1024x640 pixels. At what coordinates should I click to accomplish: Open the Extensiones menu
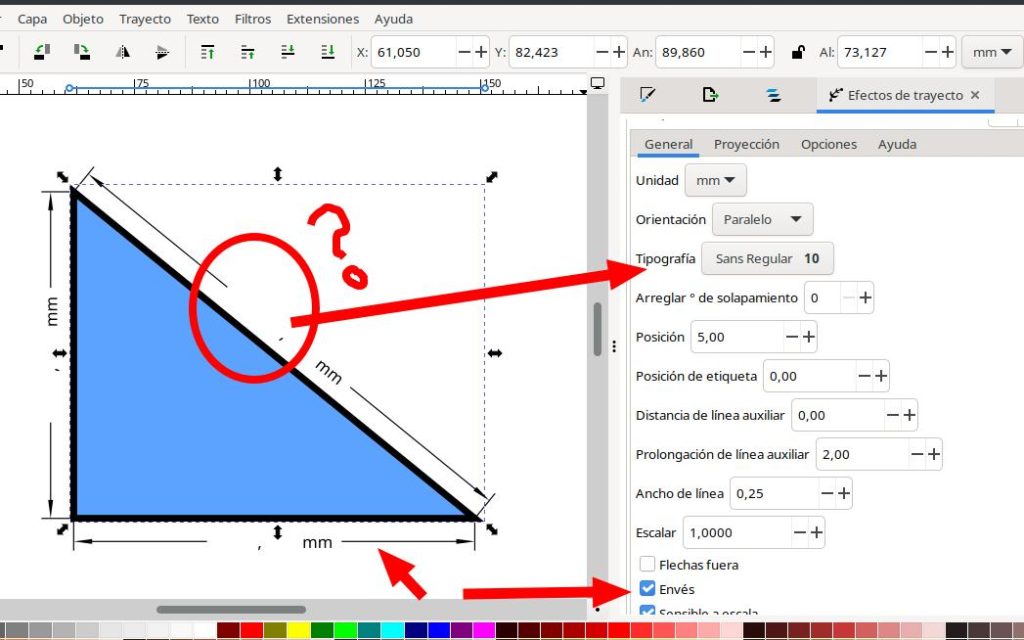(x=323, y=19)
